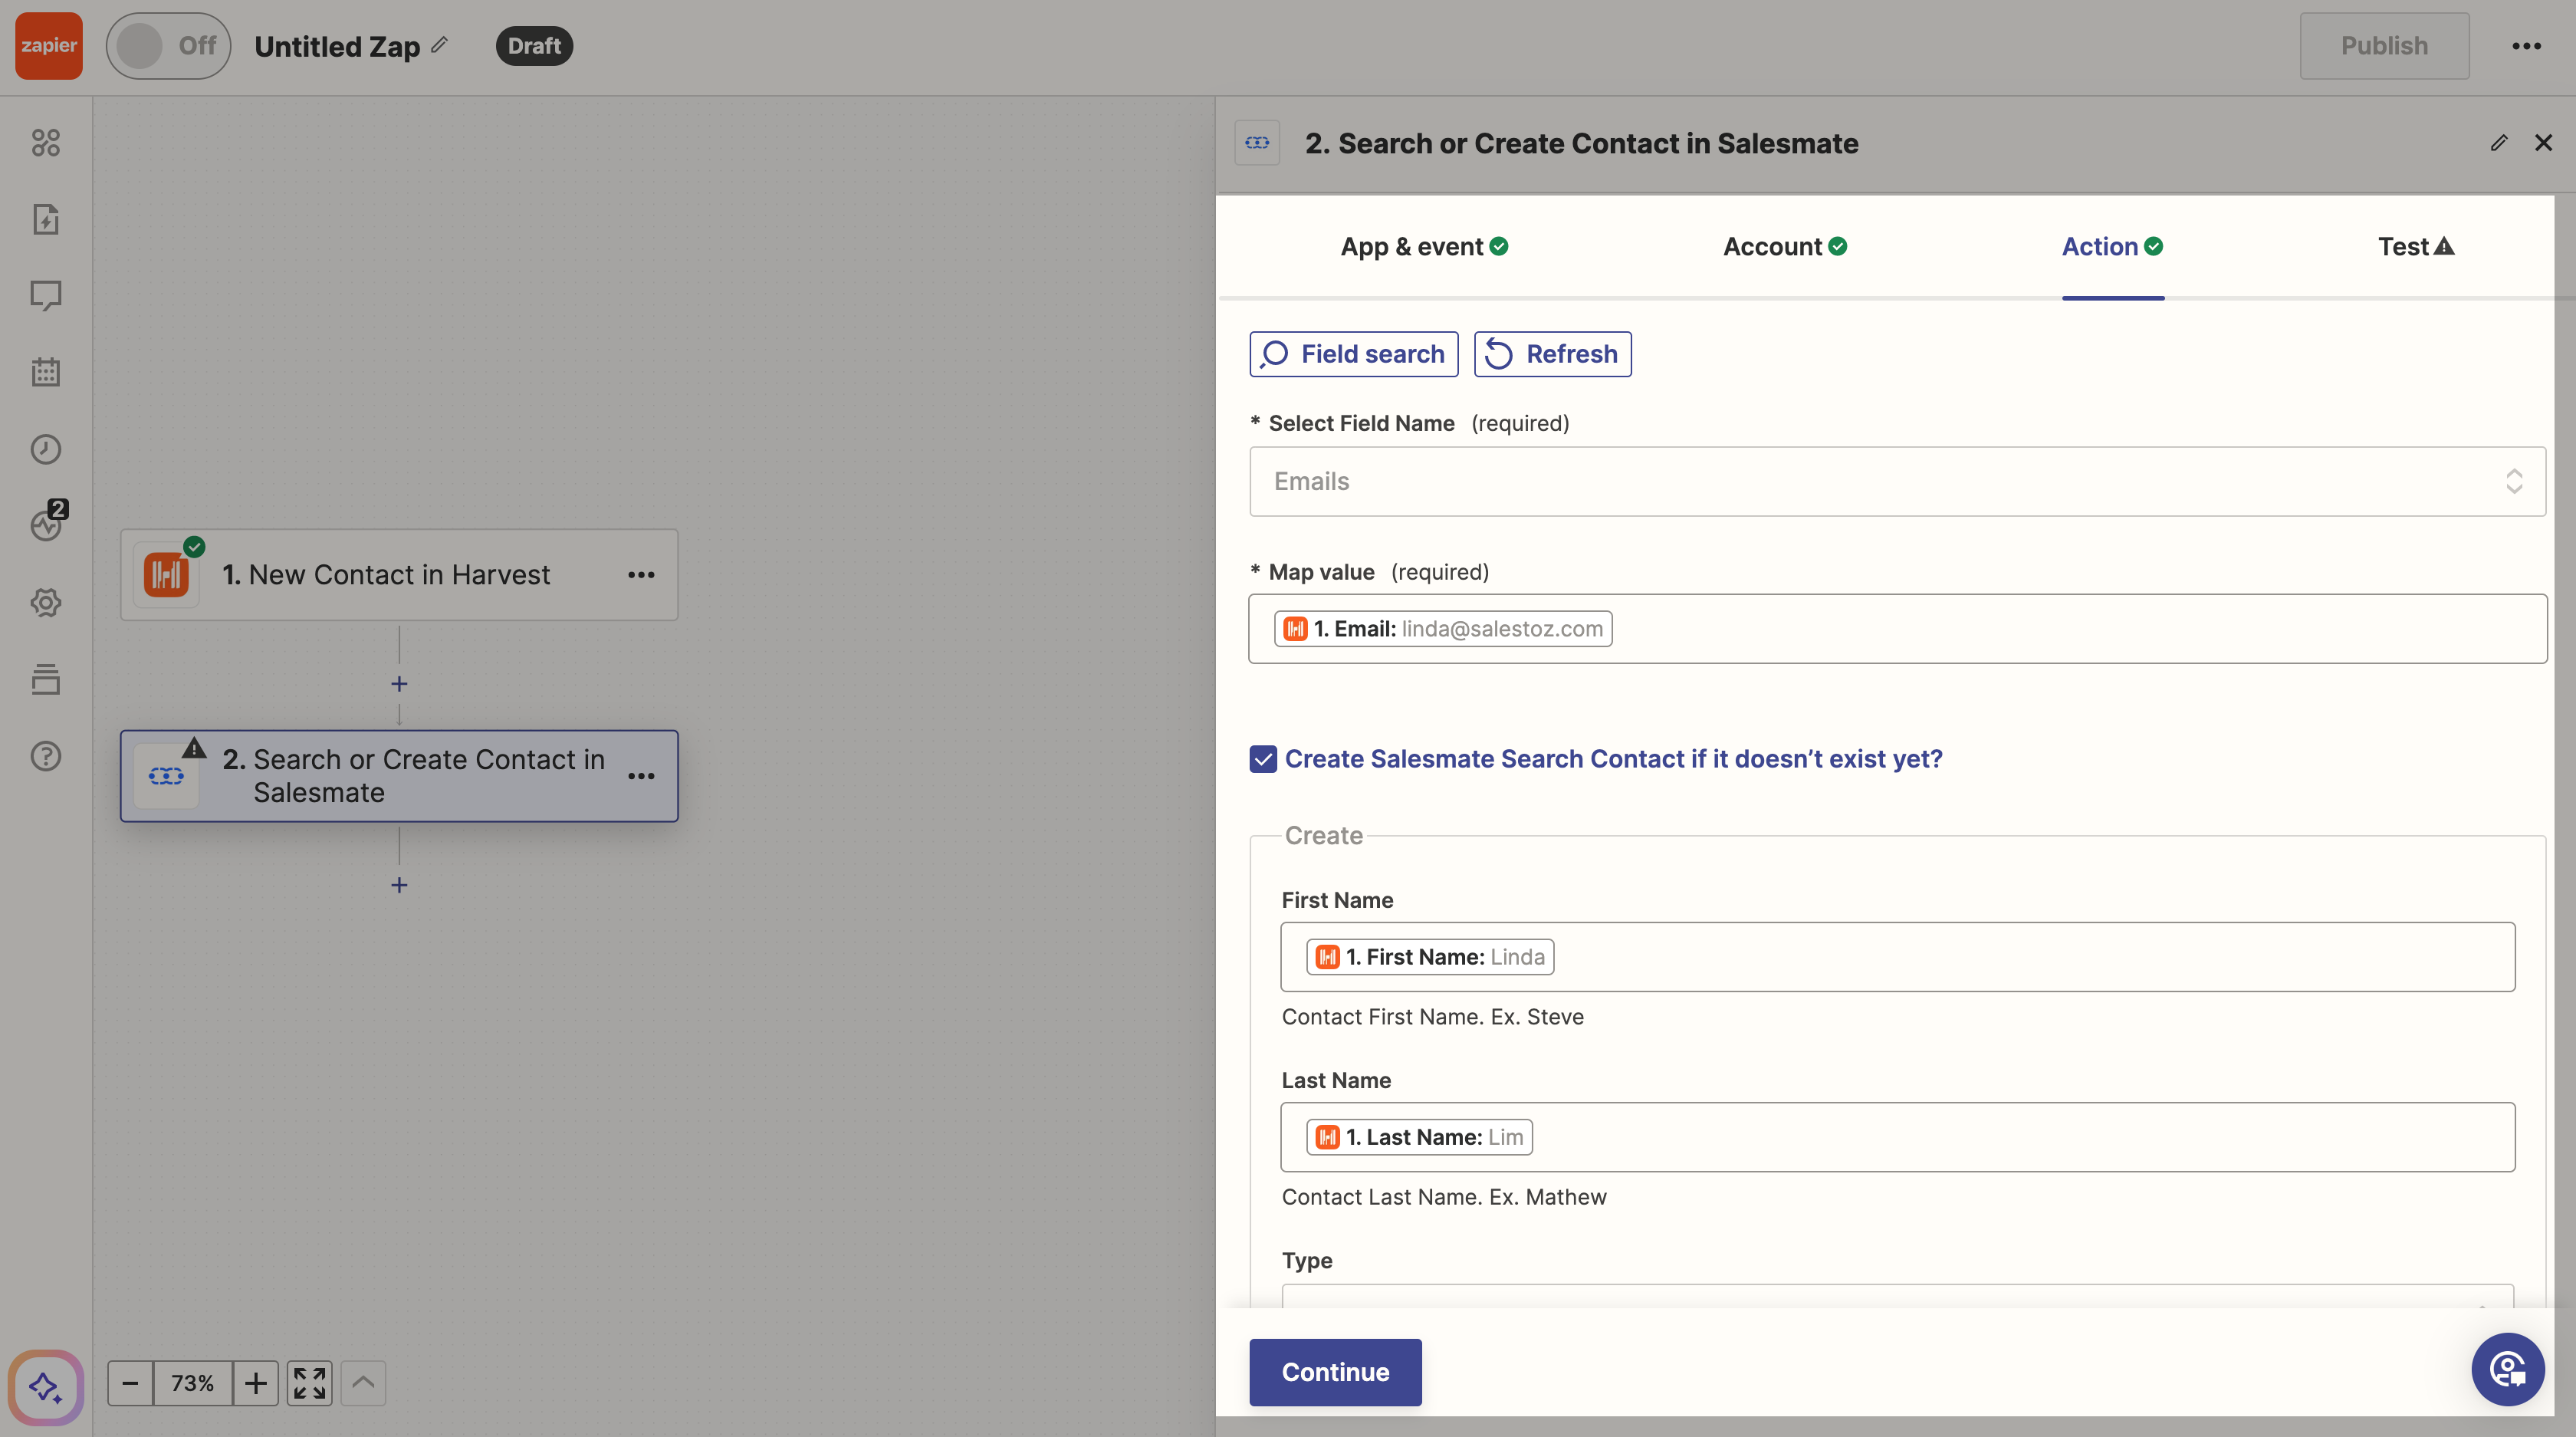
Task: Open the history clock icon in sidebar
Action: pos(46,449)
